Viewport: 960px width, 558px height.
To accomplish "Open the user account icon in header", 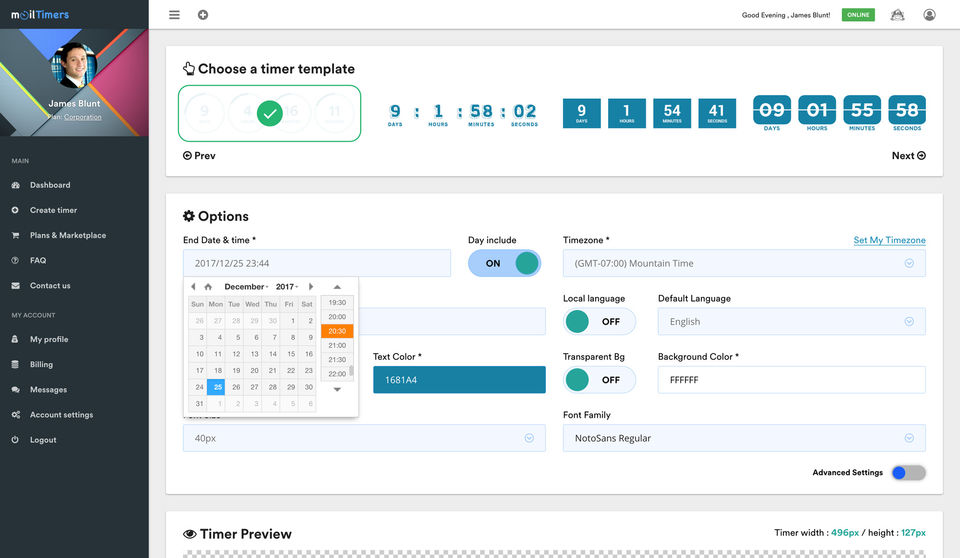I will tap(929, 15).
